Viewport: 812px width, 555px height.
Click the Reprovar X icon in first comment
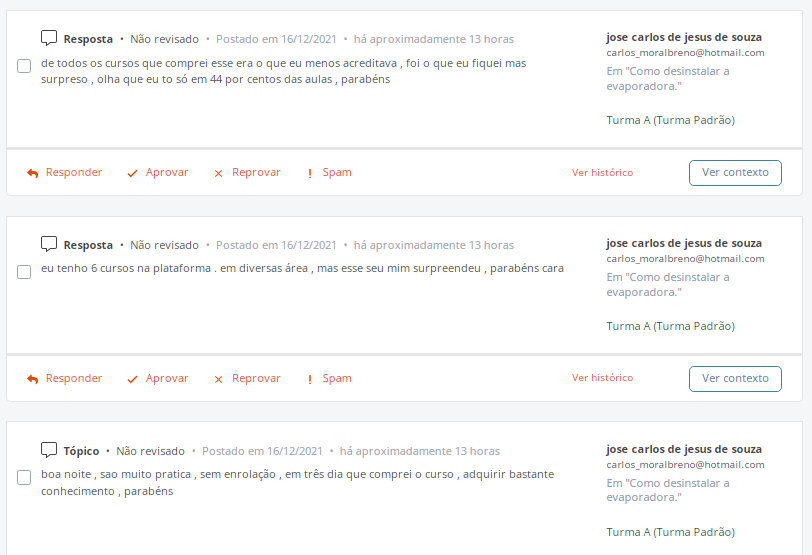(218, 173)
